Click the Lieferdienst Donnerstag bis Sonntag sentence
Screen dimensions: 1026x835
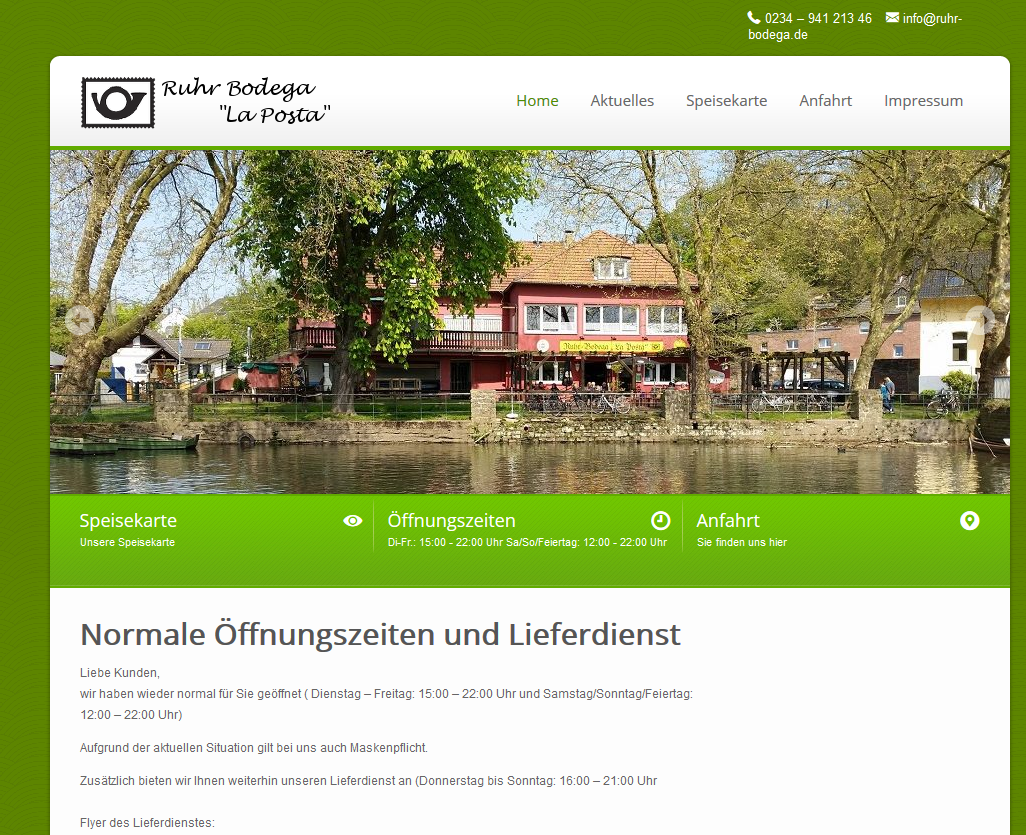(x=368, y=781)
